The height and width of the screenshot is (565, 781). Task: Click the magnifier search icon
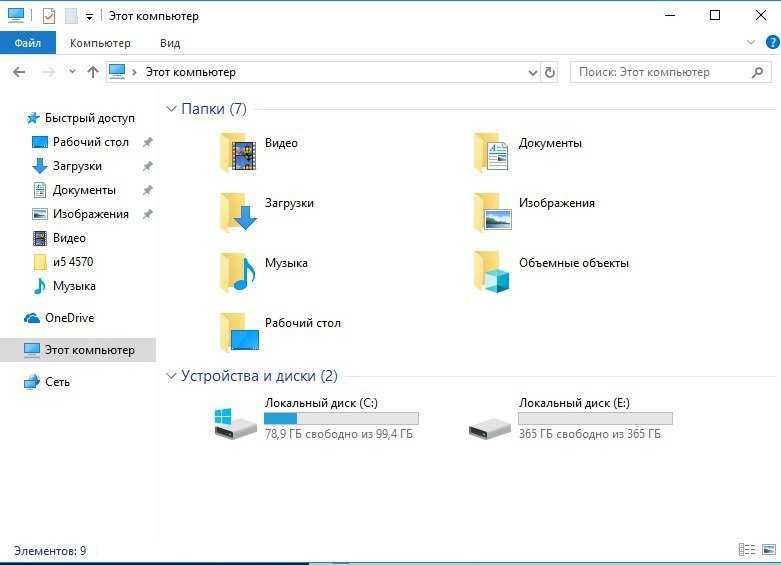point(758,72)
